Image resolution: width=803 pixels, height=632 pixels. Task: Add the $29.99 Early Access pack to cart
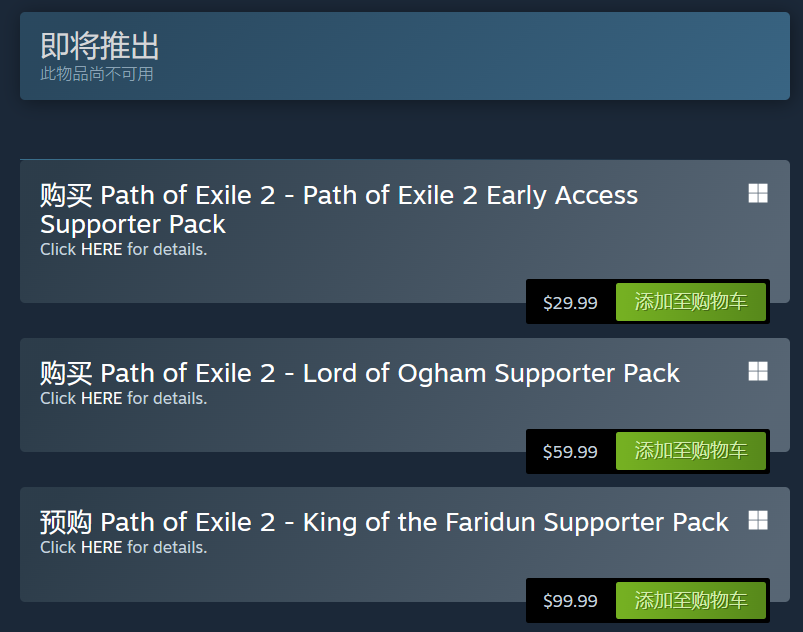(690, 302)
